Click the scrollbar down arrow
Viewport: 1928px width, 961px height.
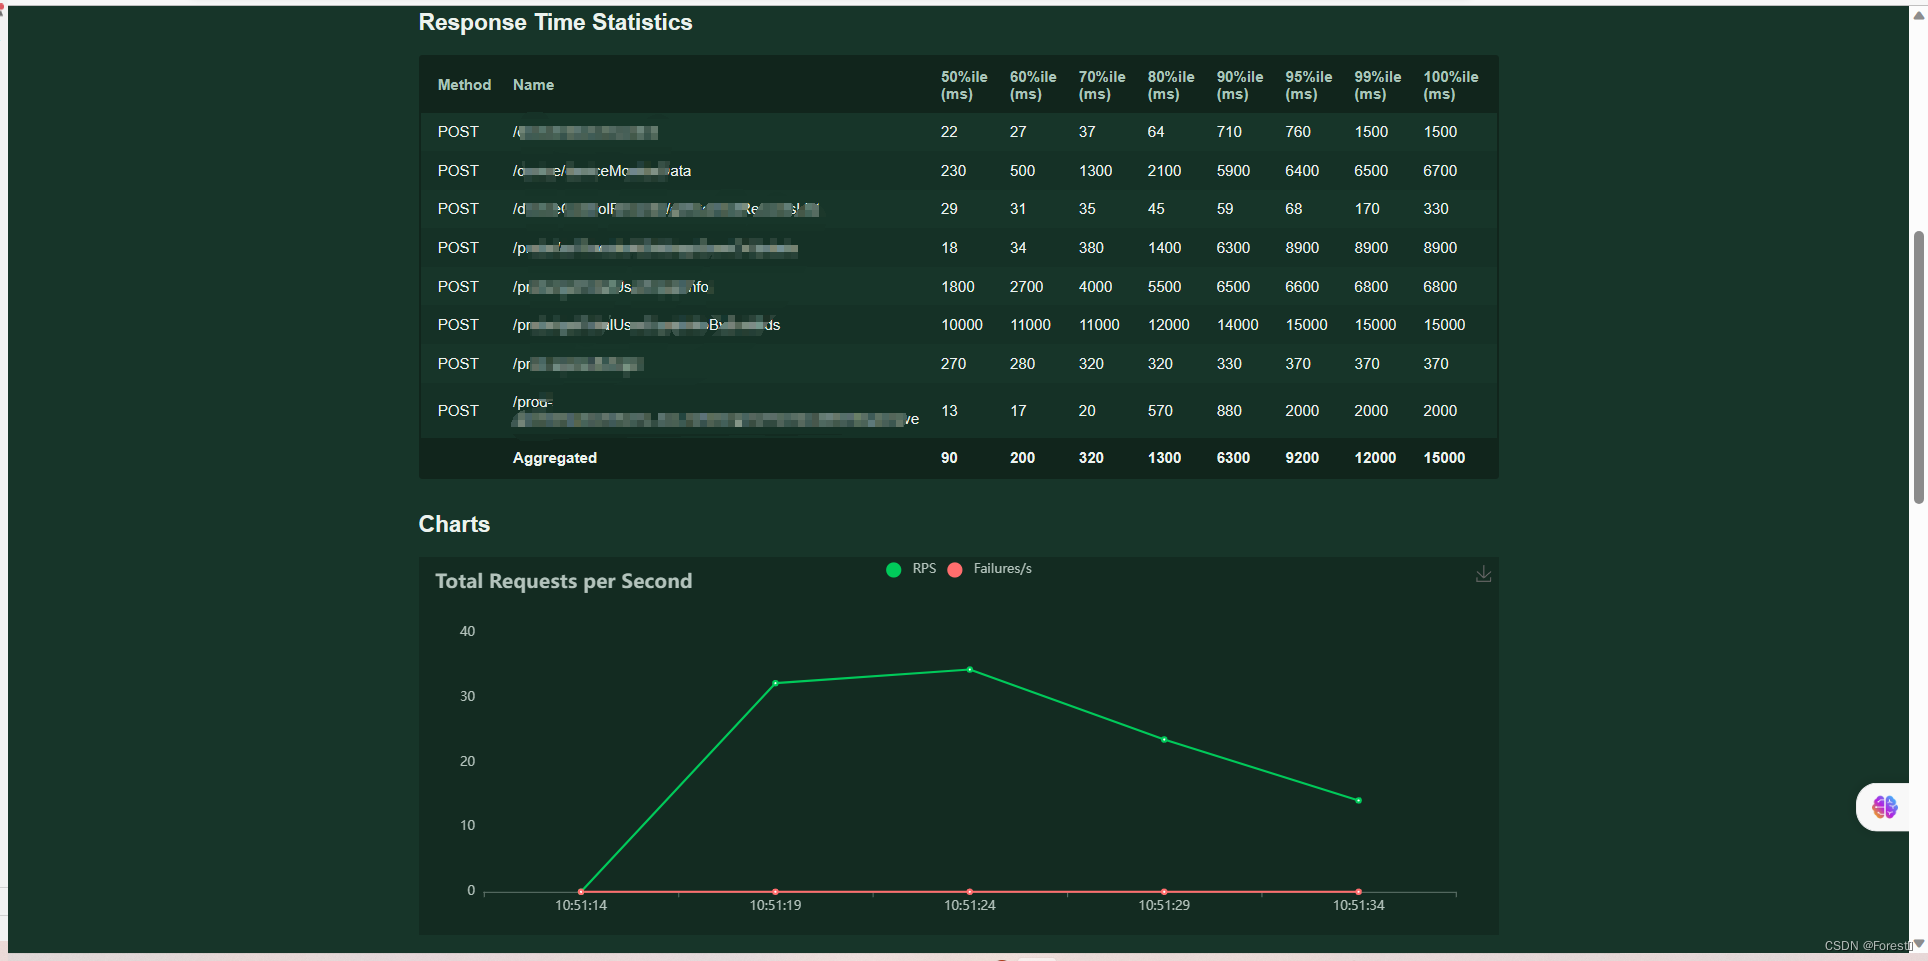click(1918, 943)
